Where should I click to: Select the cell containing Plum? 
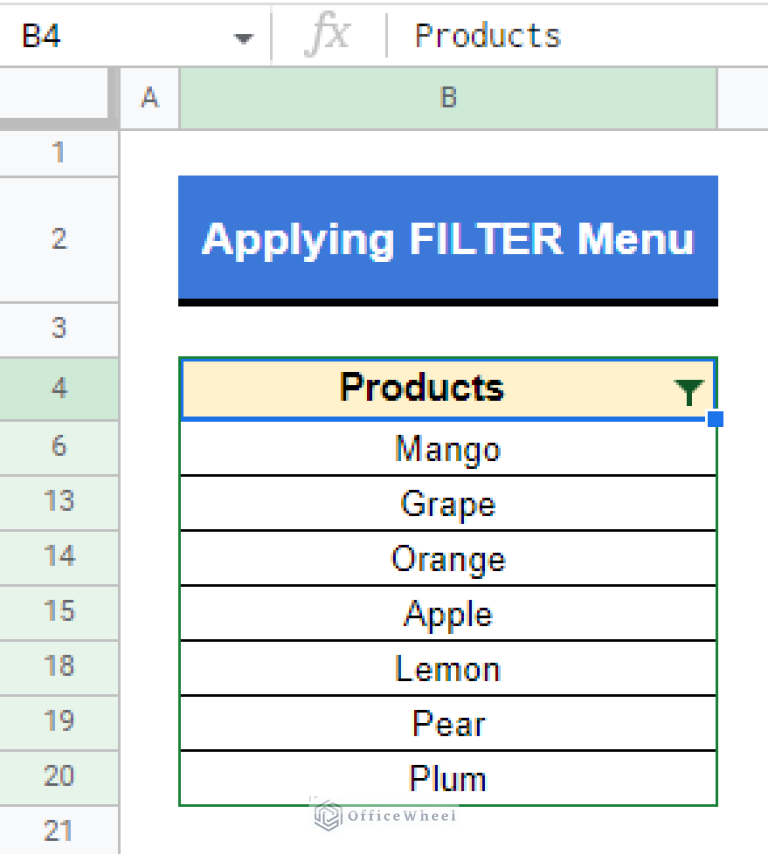448,777
